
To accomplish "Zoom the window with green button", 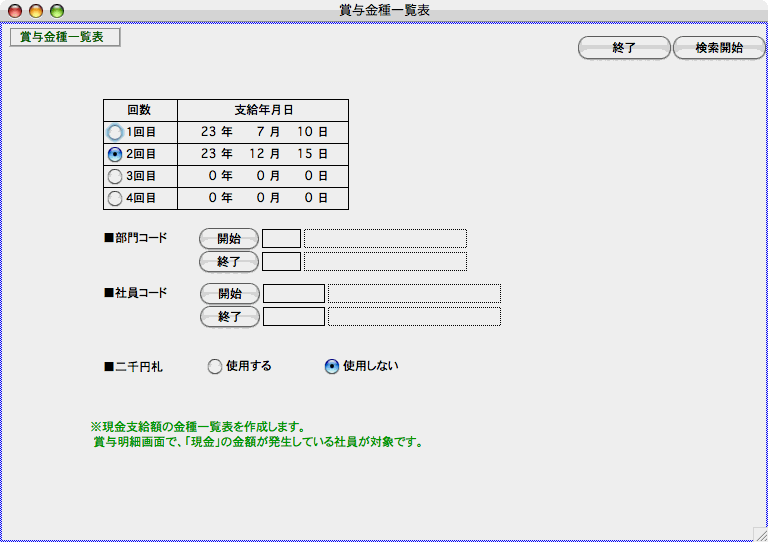I will click(57, 10).
